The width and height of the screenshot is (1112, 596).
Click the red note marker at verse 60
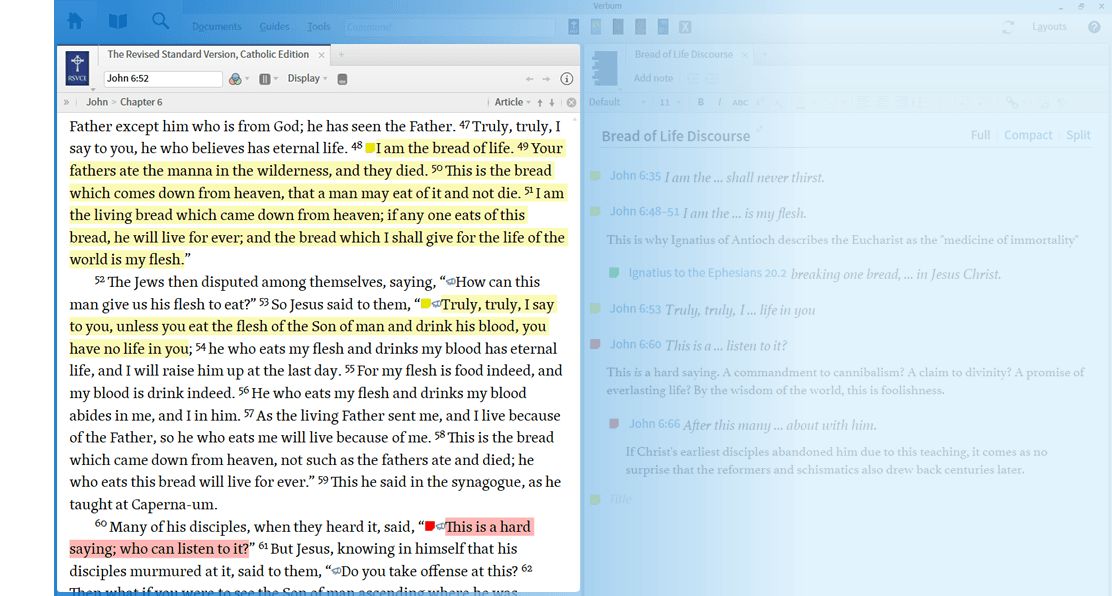(x=429, y=526)
